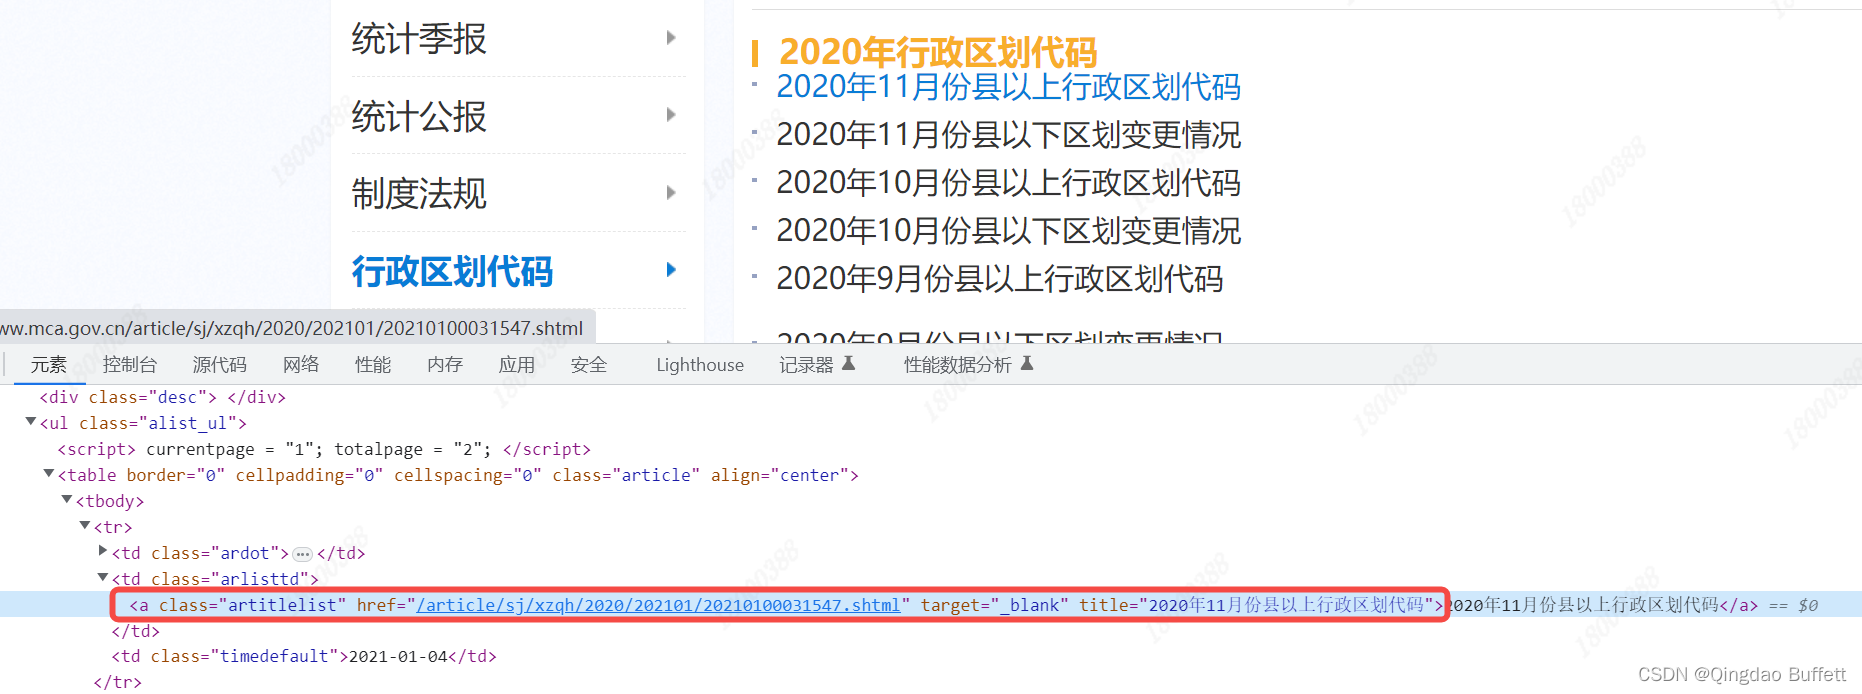The height and width of the screenshot is (694, 1862).
Task: Switch to the 源代码 DevTools tab
Action: pyautogui.click(x=220, y=365)
